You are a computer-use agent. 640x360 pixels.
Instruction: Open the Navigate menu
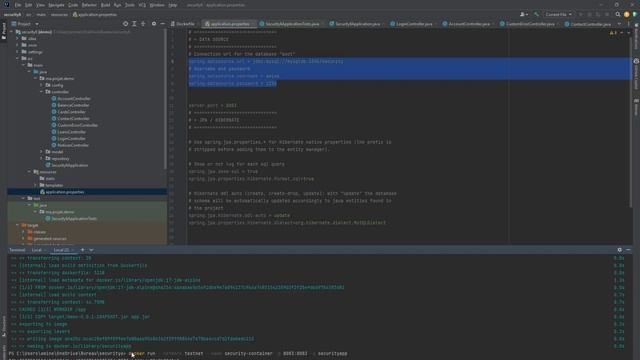click(x=56, y=5)
